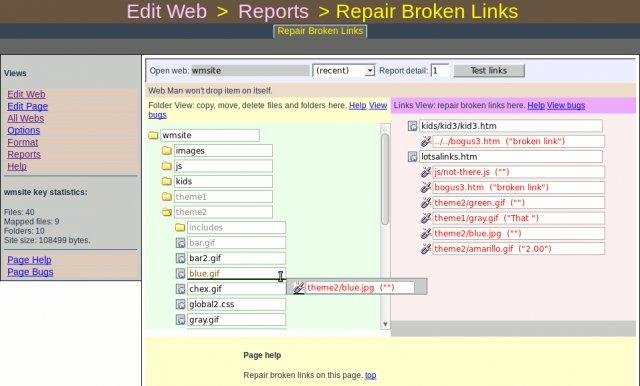The width and height of the screenshot is (640, 386).
Task: Click the images folder icon
Action: [x=167, y=151]
